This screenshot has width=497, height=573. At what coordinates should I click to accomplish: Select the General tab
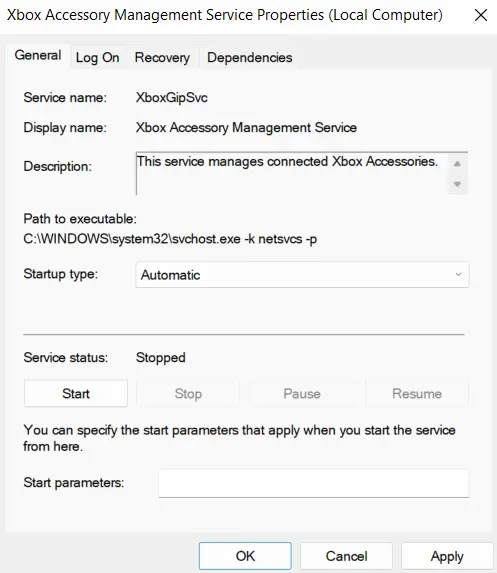pos(38,56)
